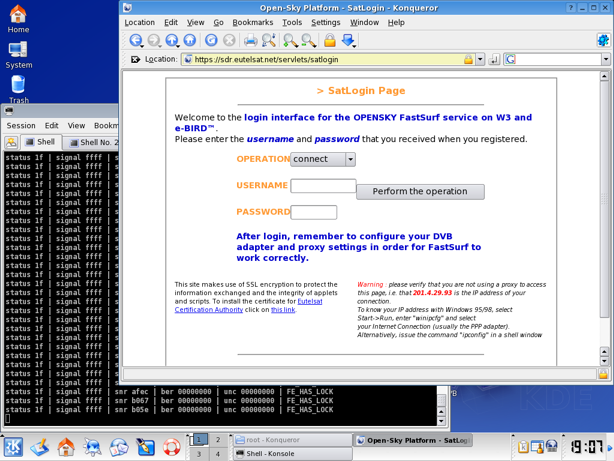This screenshot has height=461, width=614.
Task: Click the blue download arrow toolbar icon
Action: coord(348,40)
